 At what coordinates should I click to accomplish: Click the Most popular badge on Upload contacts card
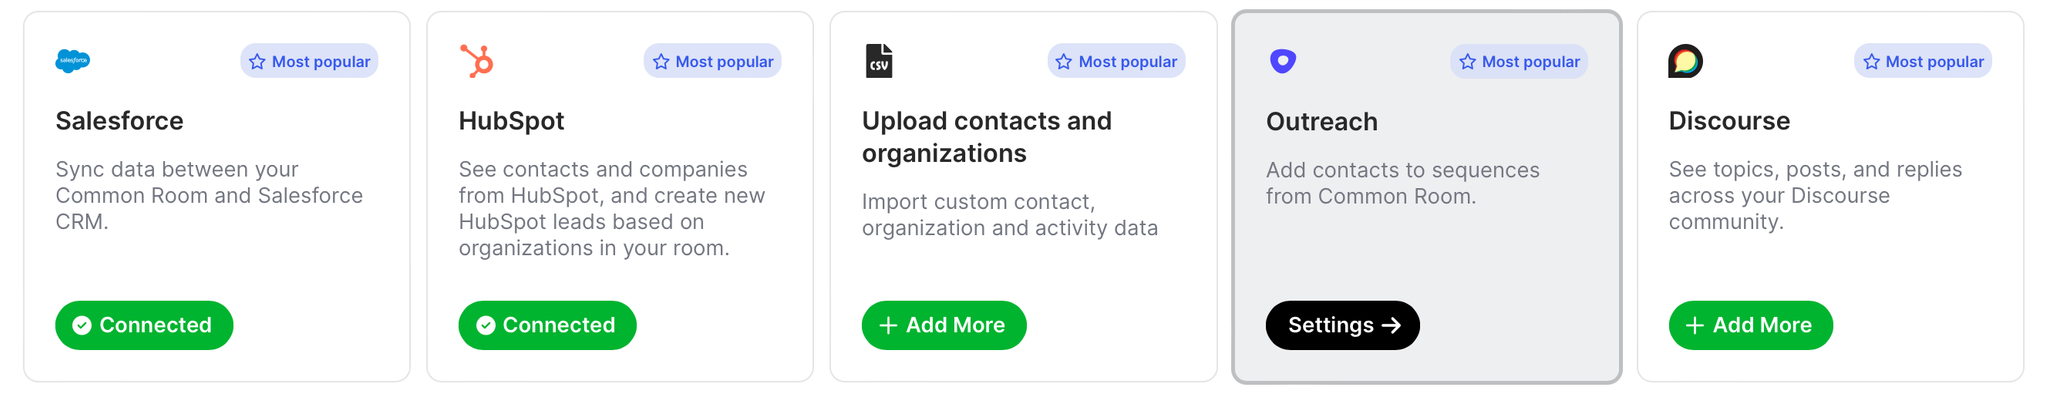[x=1116, y=61]
